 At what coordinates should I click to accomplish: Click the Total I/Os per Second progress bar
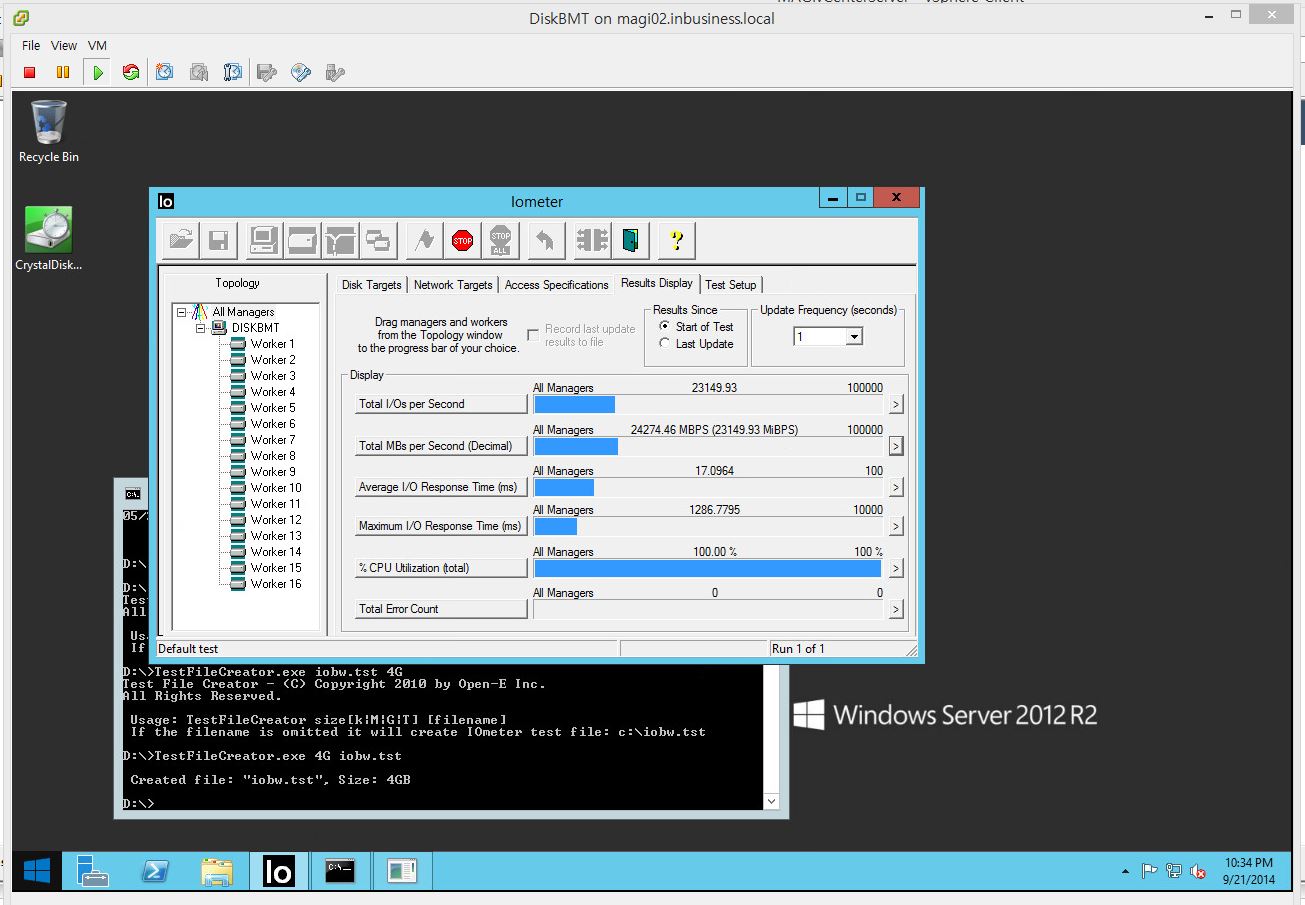pyautogui.click(x=708, y=404)
